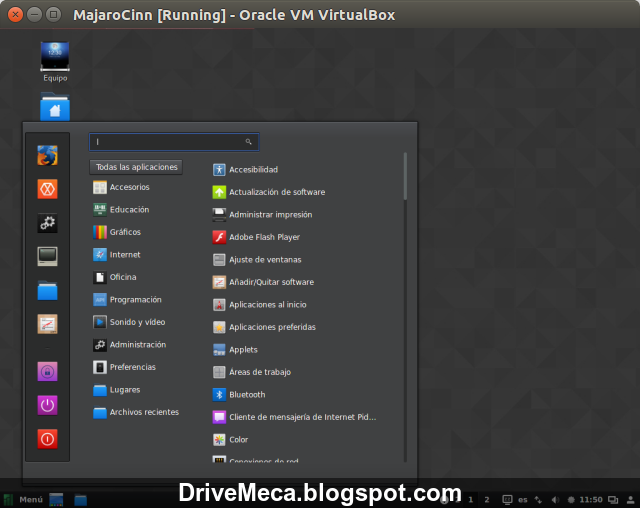640x508 pixels.
Task: Select the Accesorios category
Action: (x=121, y=187)
